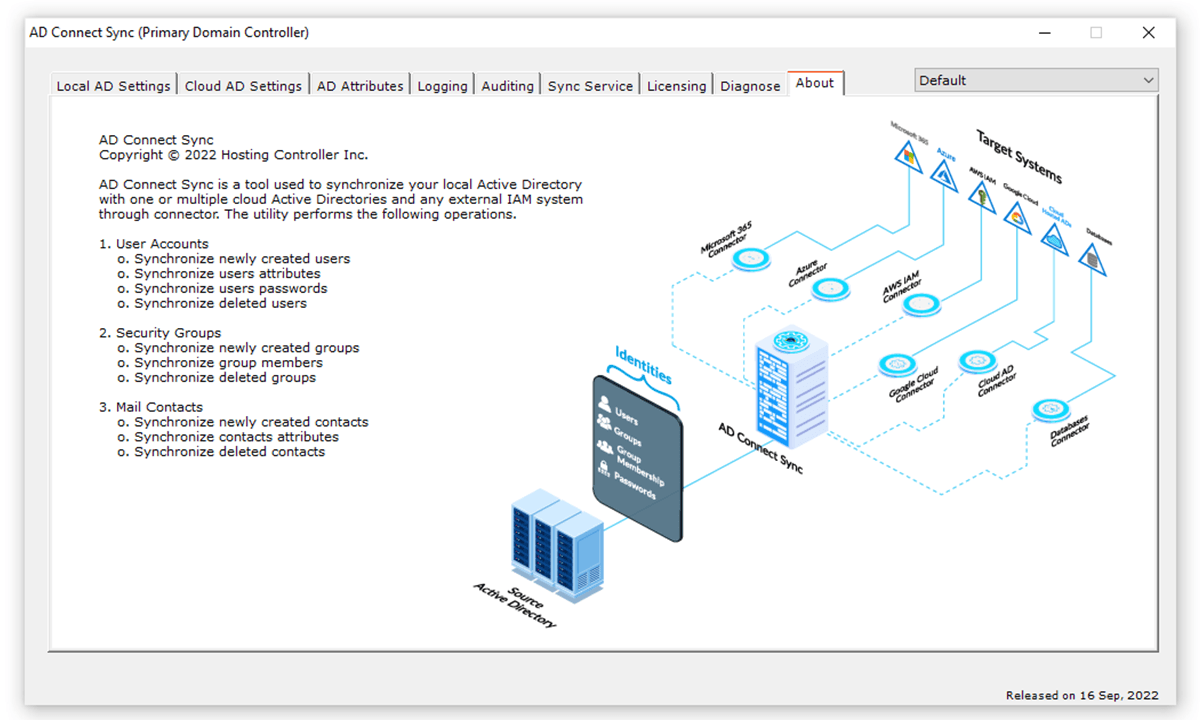Click the Azure target system triangle icon
This screenshot has width=1200, height=720.
tap(944, 174)
